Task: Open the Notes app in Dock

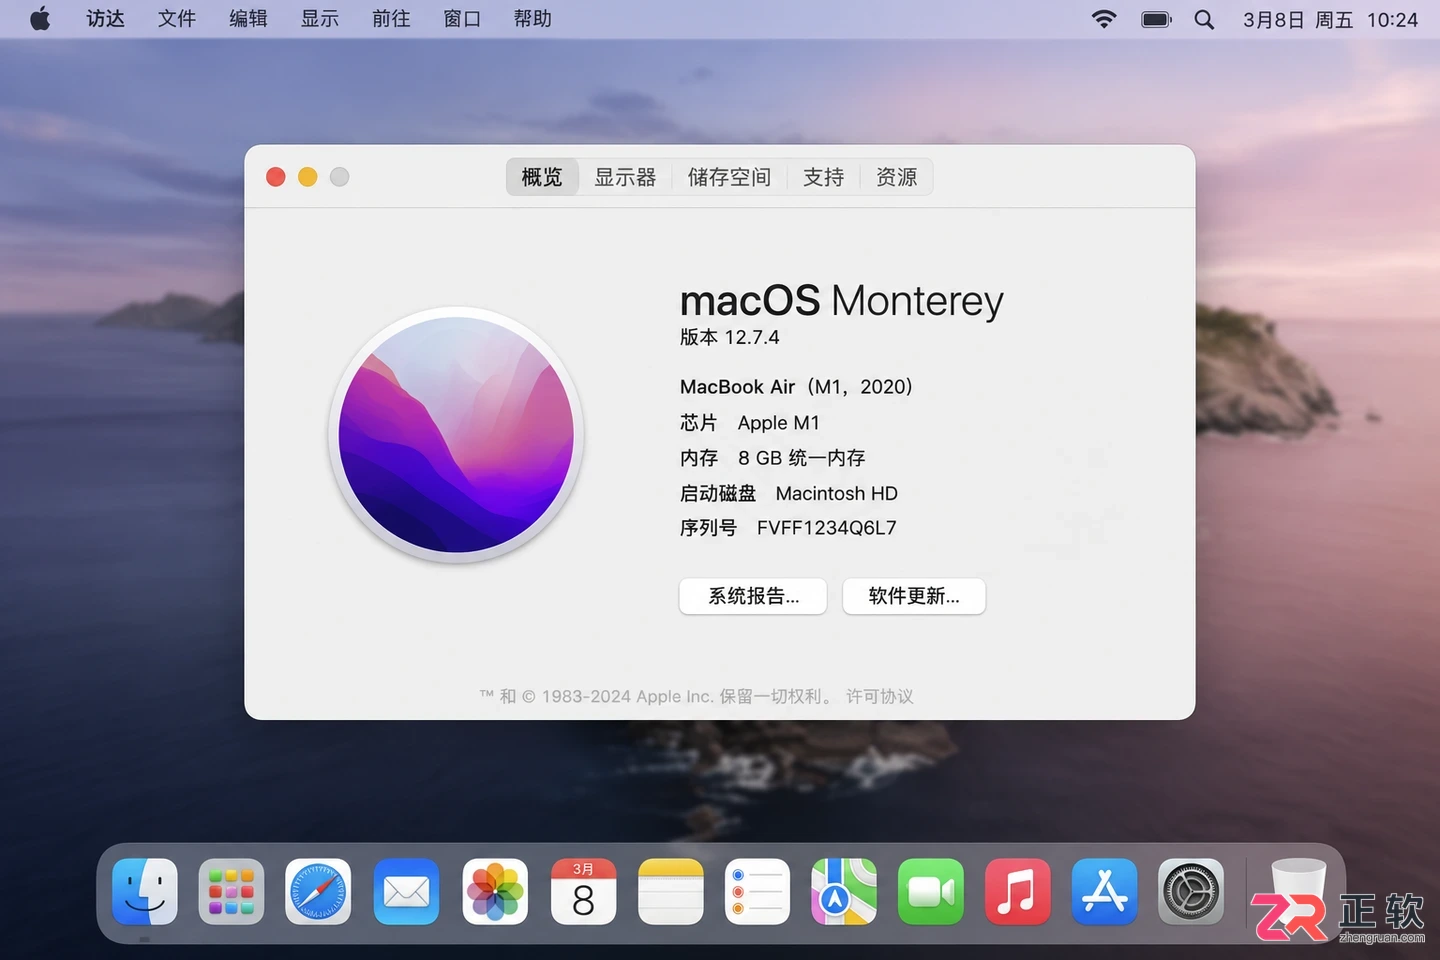Action: coord(671,891)
